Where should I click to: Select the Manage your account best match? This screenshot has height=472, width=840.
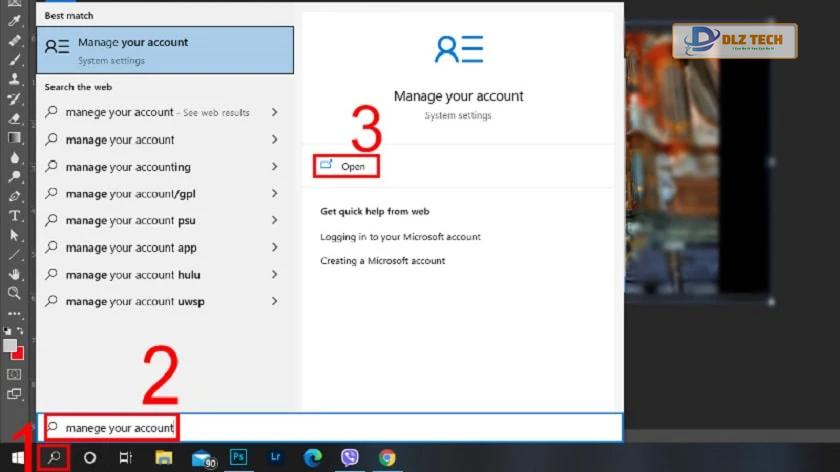coord(165,50)
